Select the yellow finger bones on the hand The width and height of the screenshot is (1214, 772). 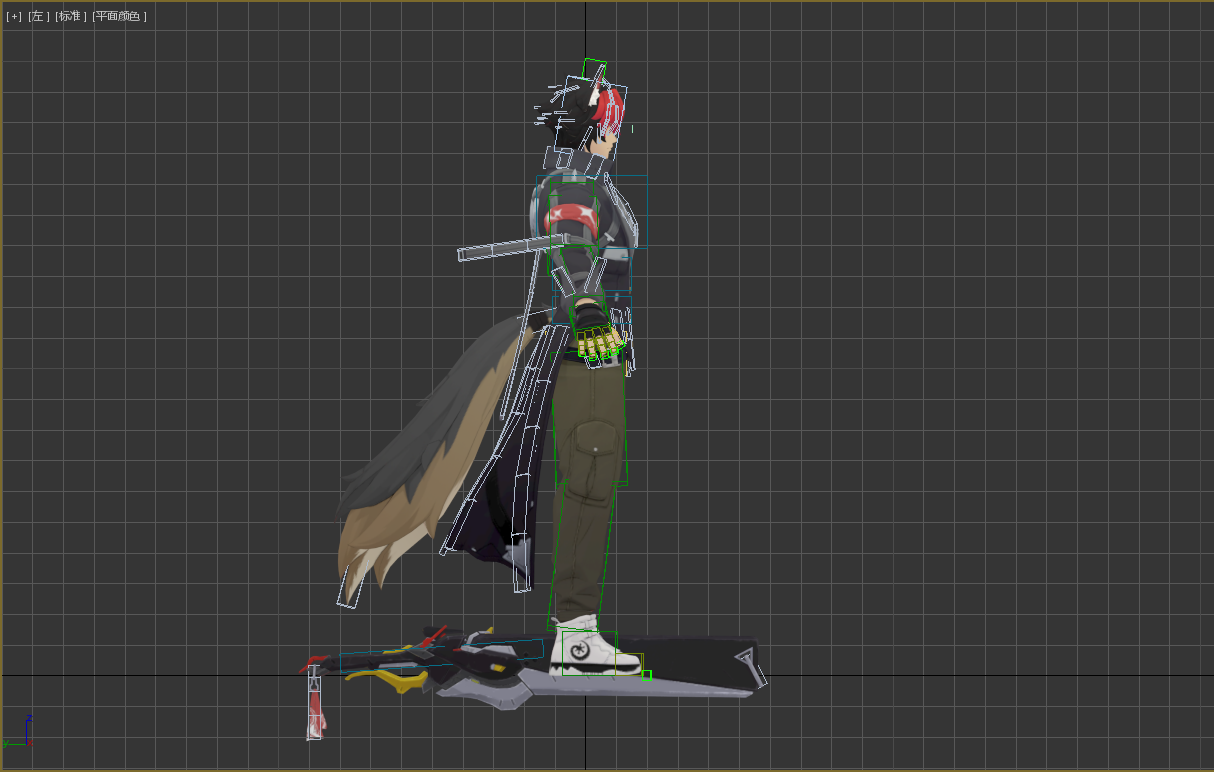tap(600, 345)
